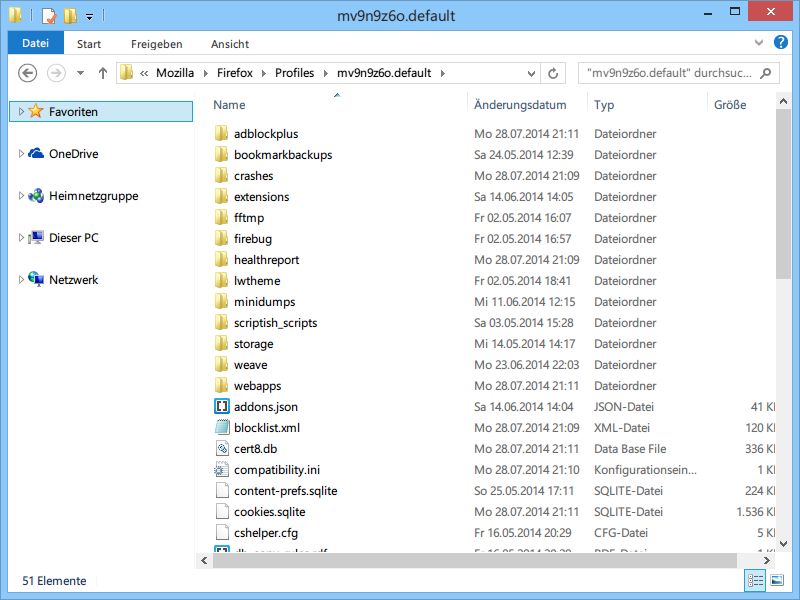This screenshot has width=800, height=600.
Task: Click the Mozilla breadcrumb segment
Action: click(x=175, y=73)
